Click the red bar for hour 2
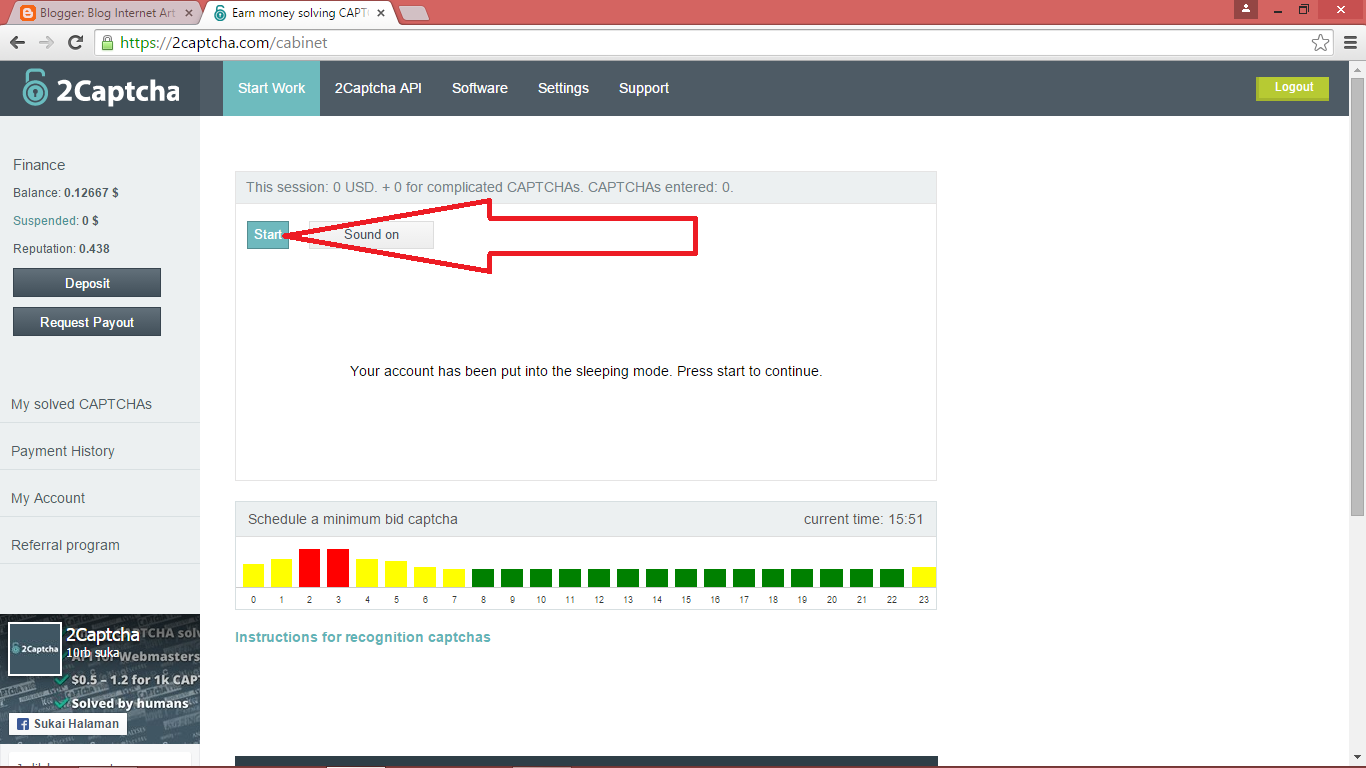The width and height of the screenshot is (1366, 768). 309,568
